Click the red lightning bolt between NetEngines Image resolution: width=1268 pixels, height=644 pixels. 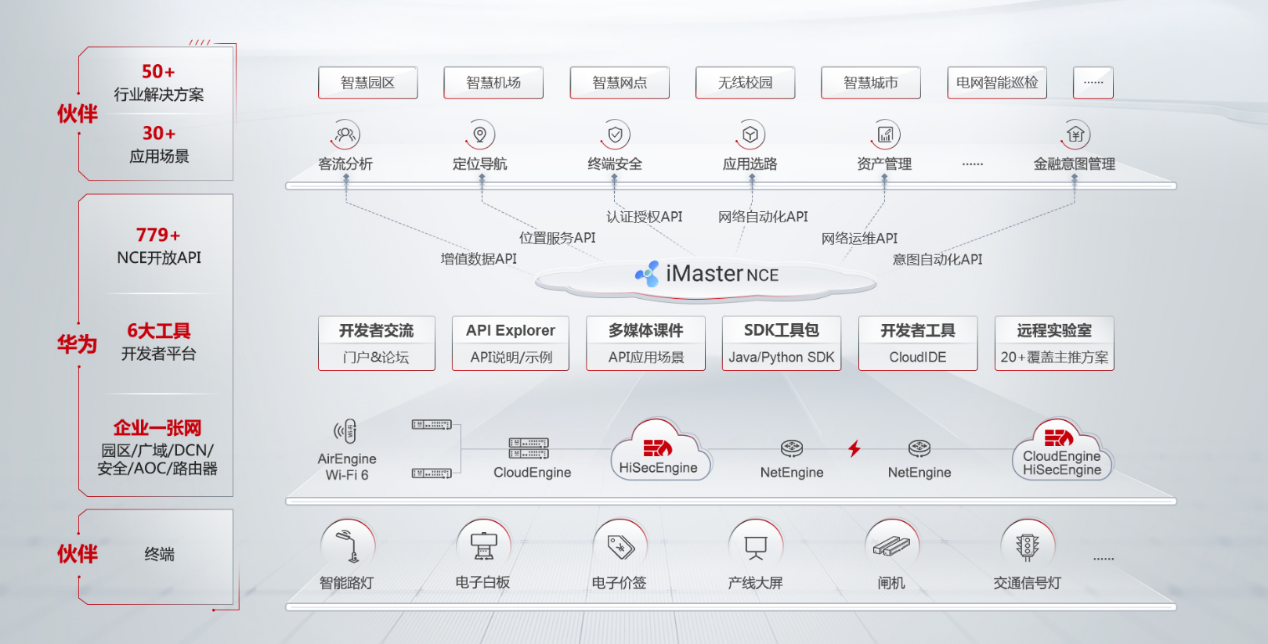(x=854, y=448)
